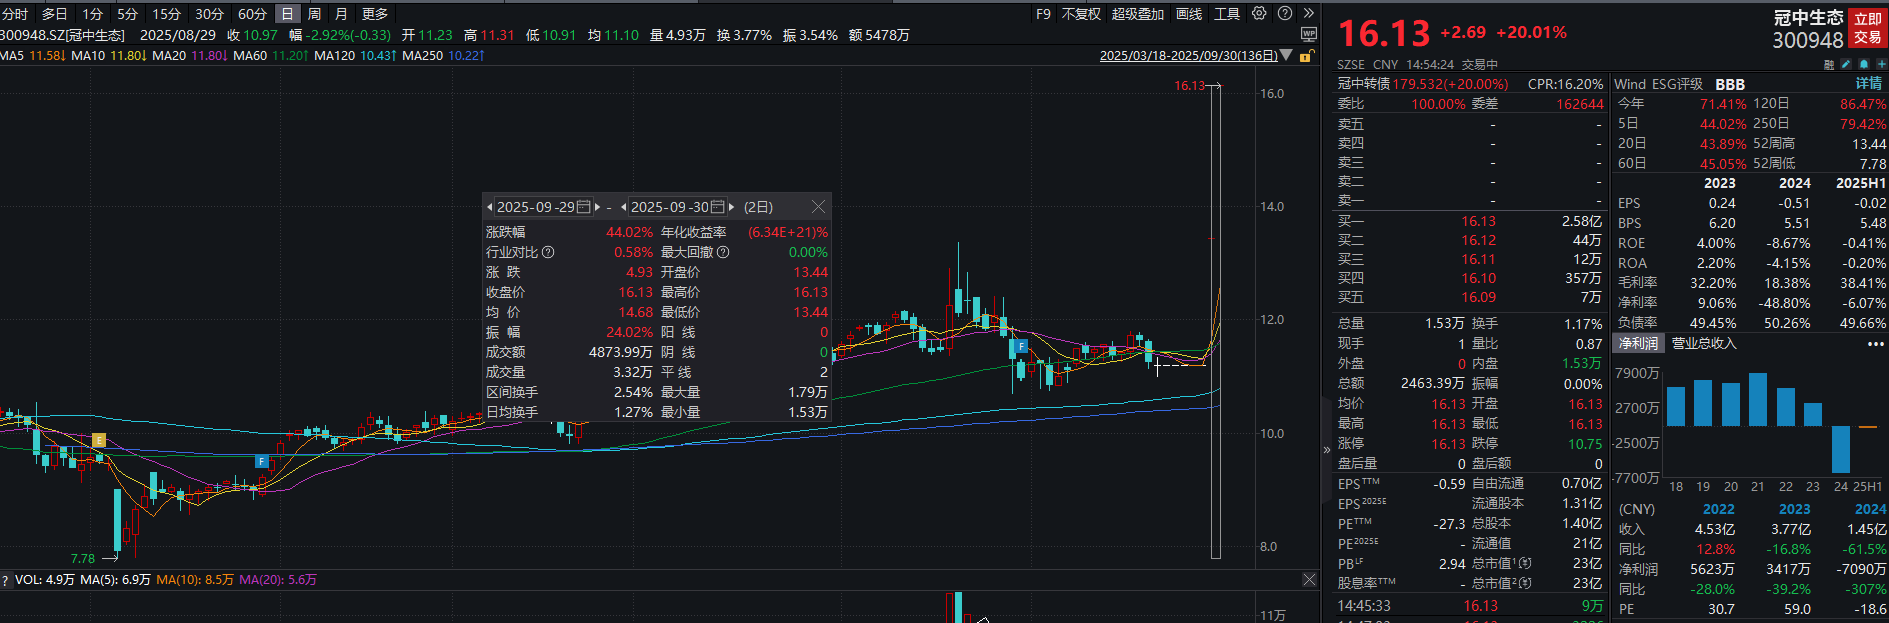The image size is (1889, 623).
Task: Click the WP icon above the chart
Action: [1308, 35]
